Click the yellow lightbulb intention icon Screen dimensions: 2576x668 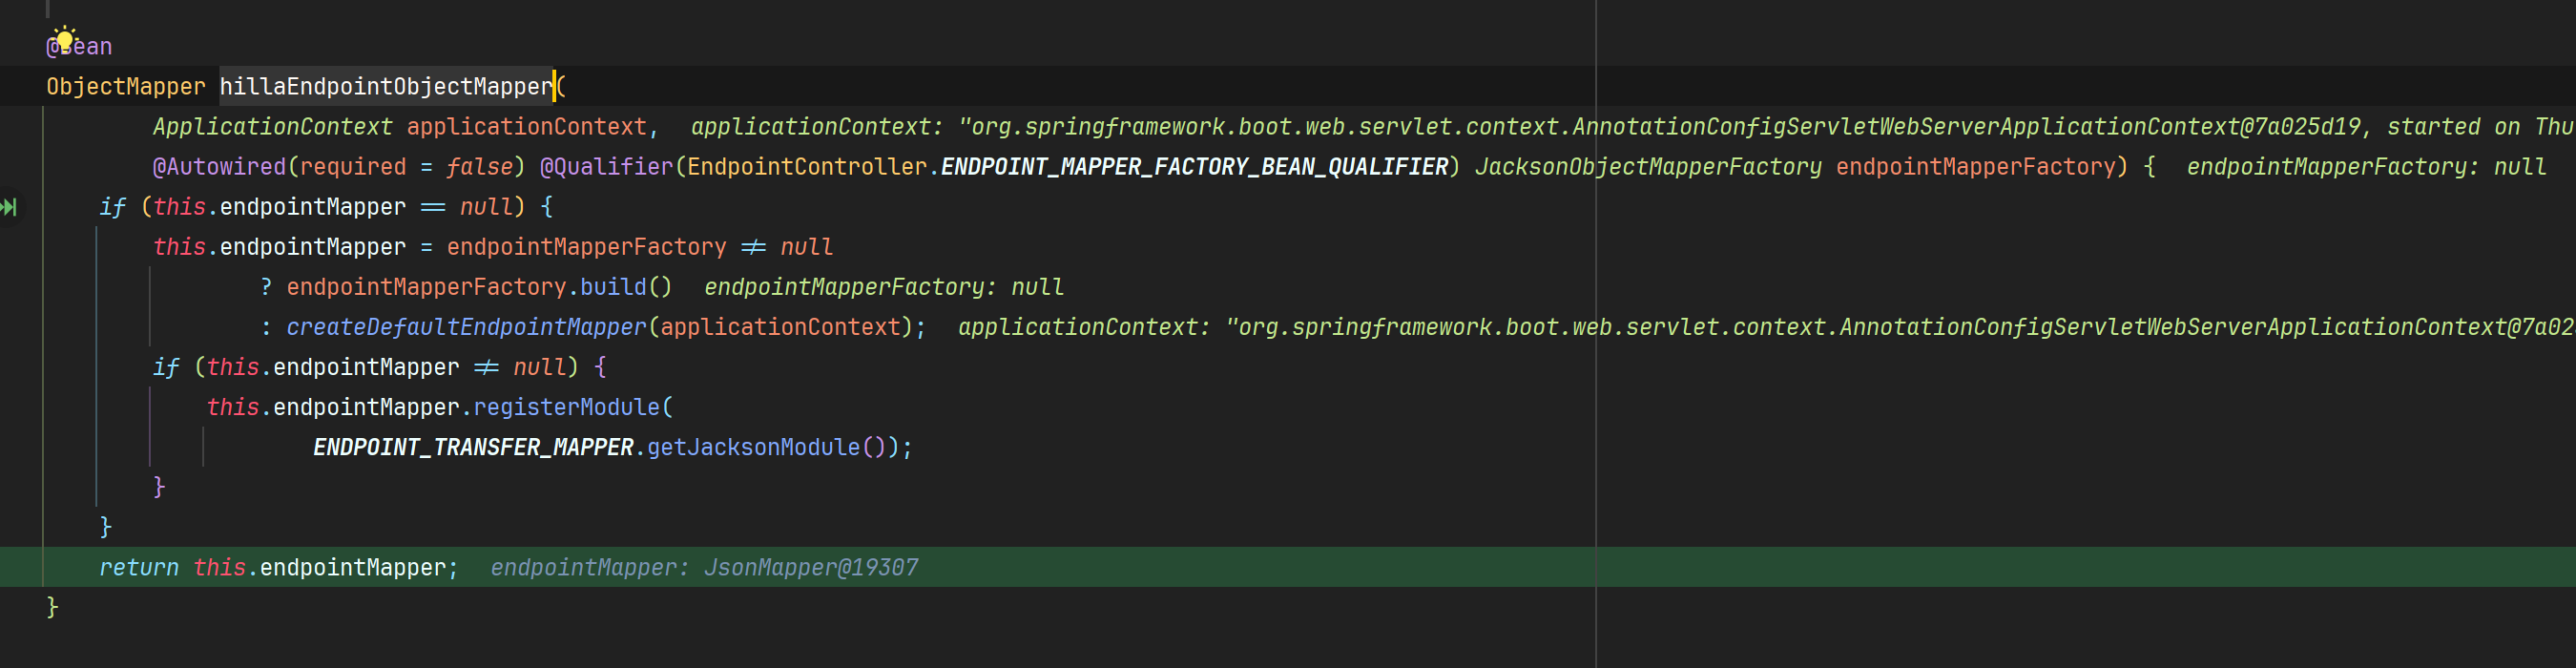tap(64, 39)
